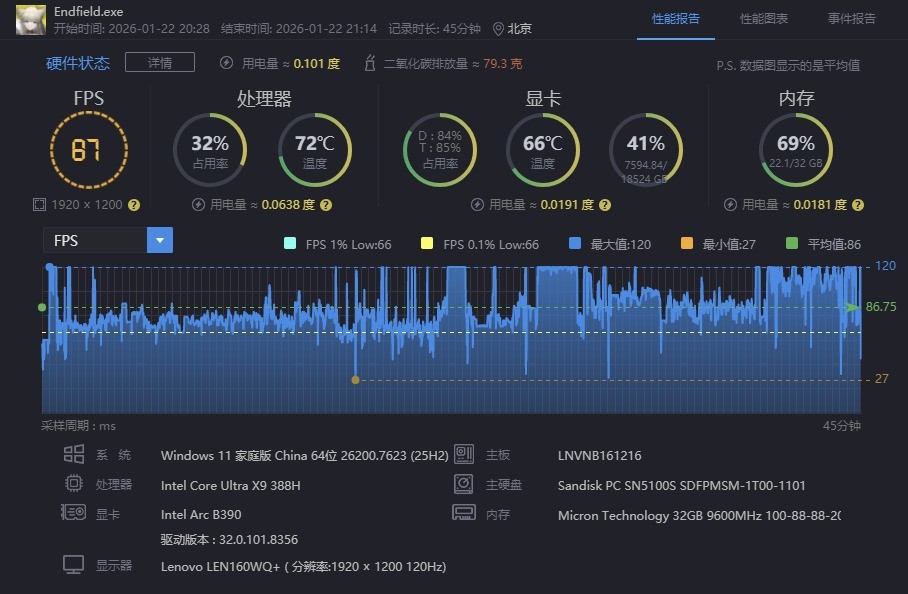Click the yellow FPS 0.1% Low color swatch

coord(429,241)
